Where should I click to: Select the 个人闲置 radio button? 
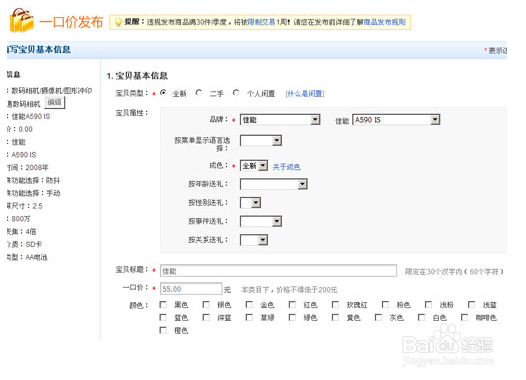click(x=236, y=93)
